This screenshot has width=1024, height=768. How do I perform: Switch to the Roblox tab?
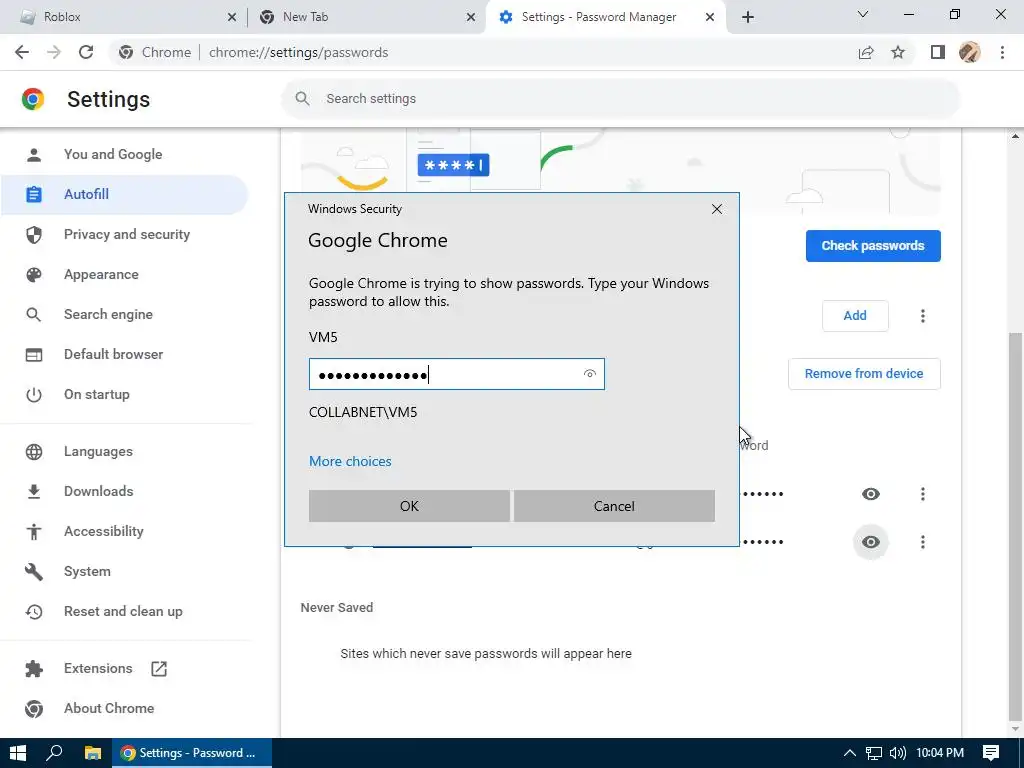click(x=124, y=17)
